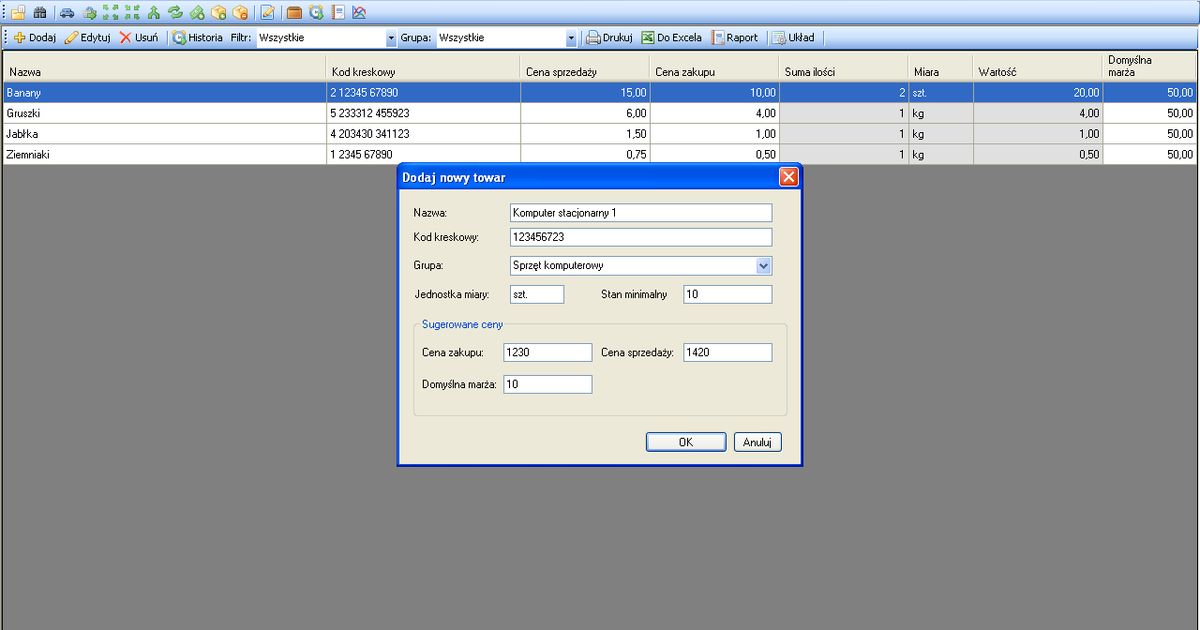
Task: Click Układ layout button
Action: click(x=793, y=38)
